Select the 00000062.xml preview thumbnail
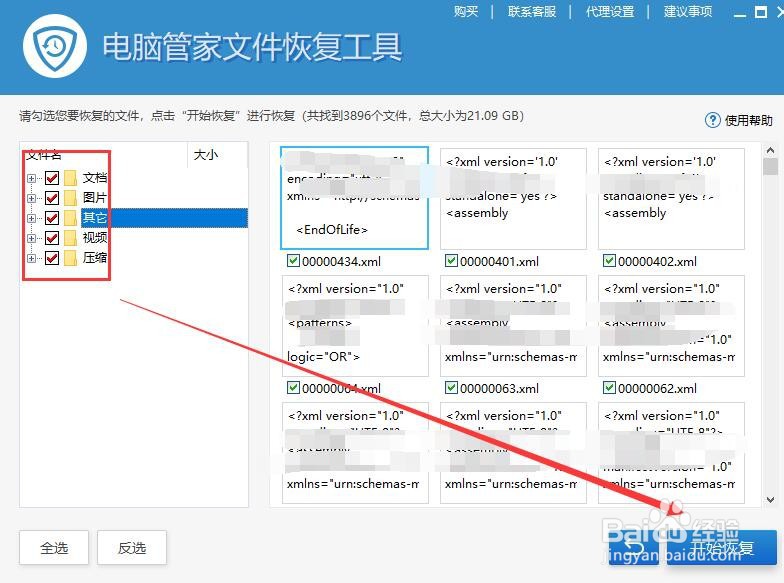This screenshot has width=784, height=583. (671, 326)
